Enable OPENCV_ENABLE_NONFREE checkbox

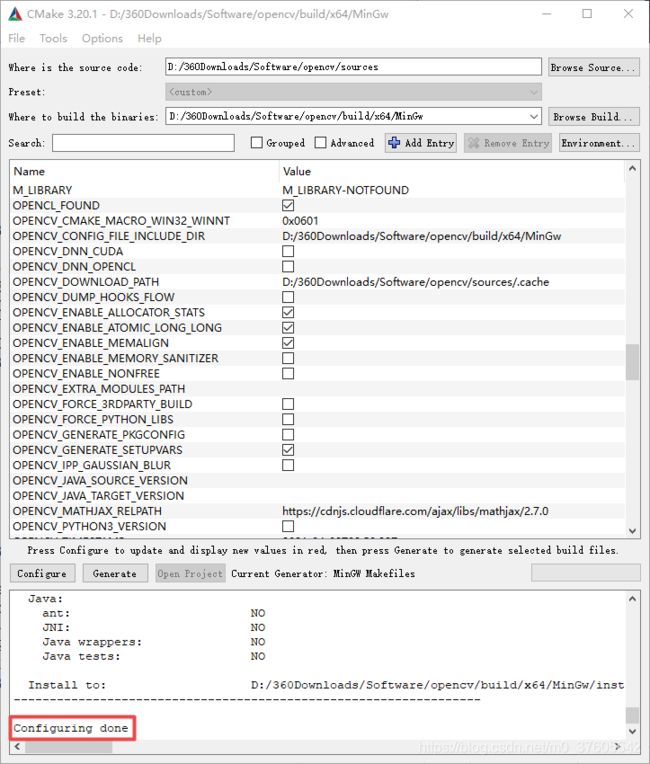288,373
